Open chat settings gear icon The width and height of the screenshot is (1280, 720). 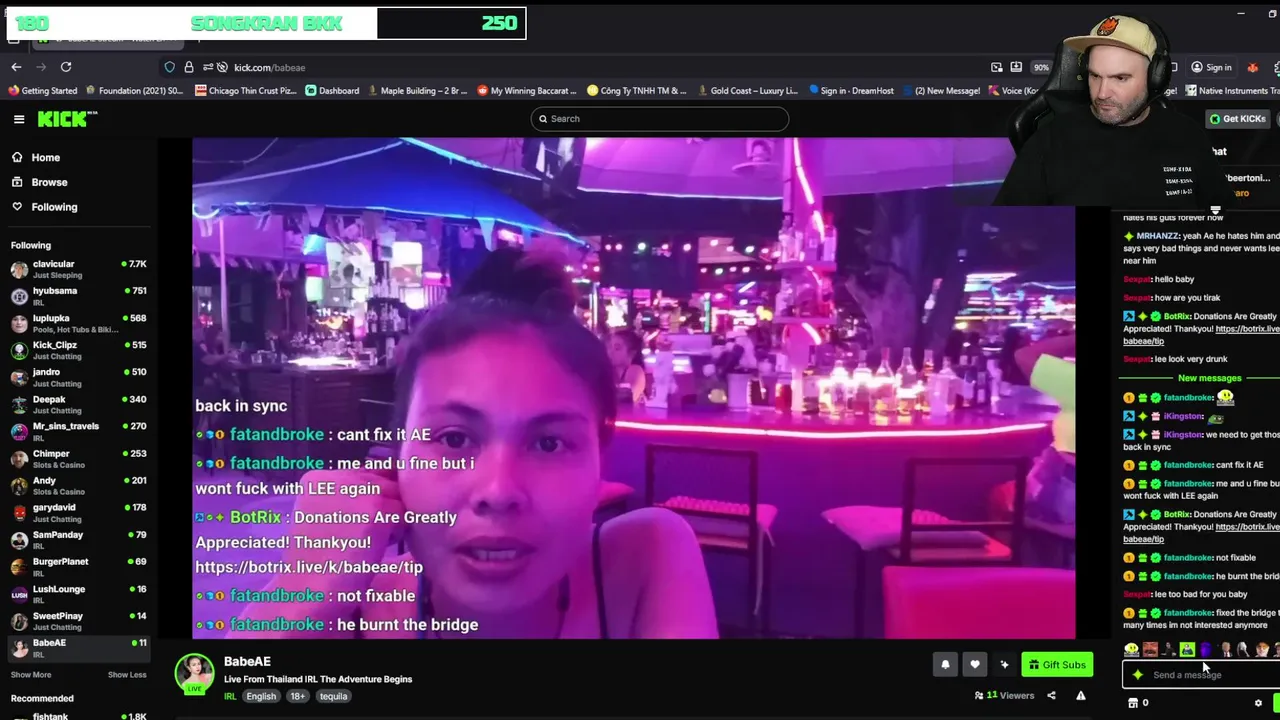[1258, 703]
